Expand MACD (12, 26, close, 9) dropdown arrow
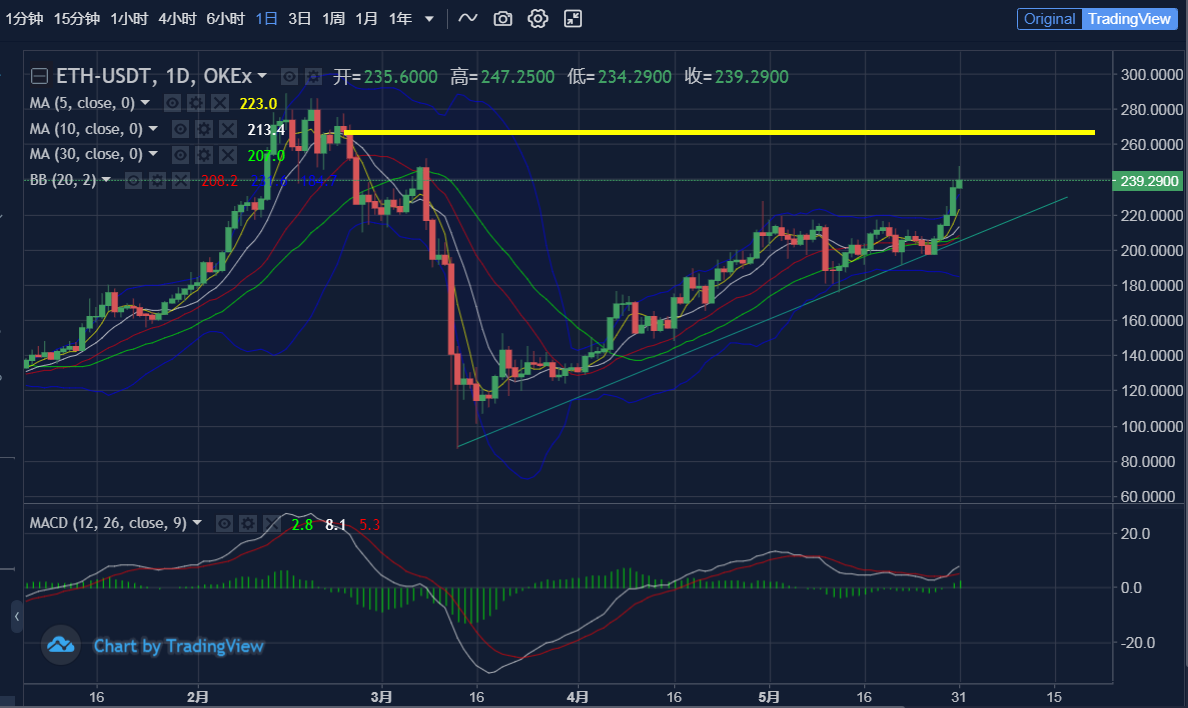 click(x=197, y=522)
